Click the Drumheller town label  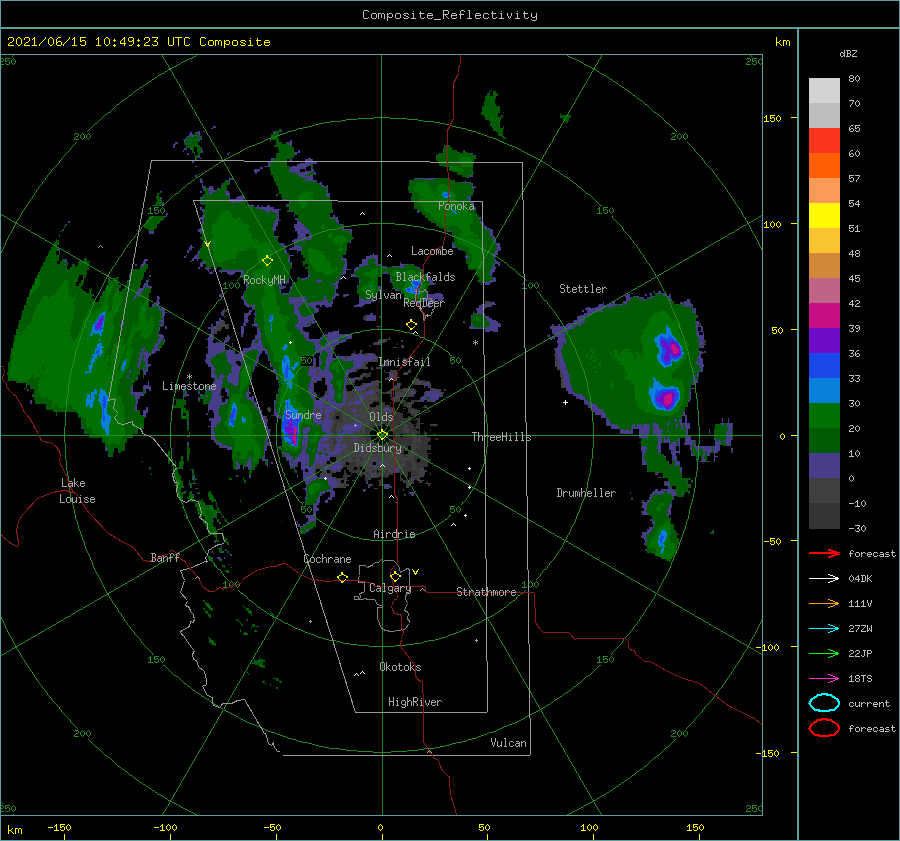pyautogui.click(x=586, y=493)
